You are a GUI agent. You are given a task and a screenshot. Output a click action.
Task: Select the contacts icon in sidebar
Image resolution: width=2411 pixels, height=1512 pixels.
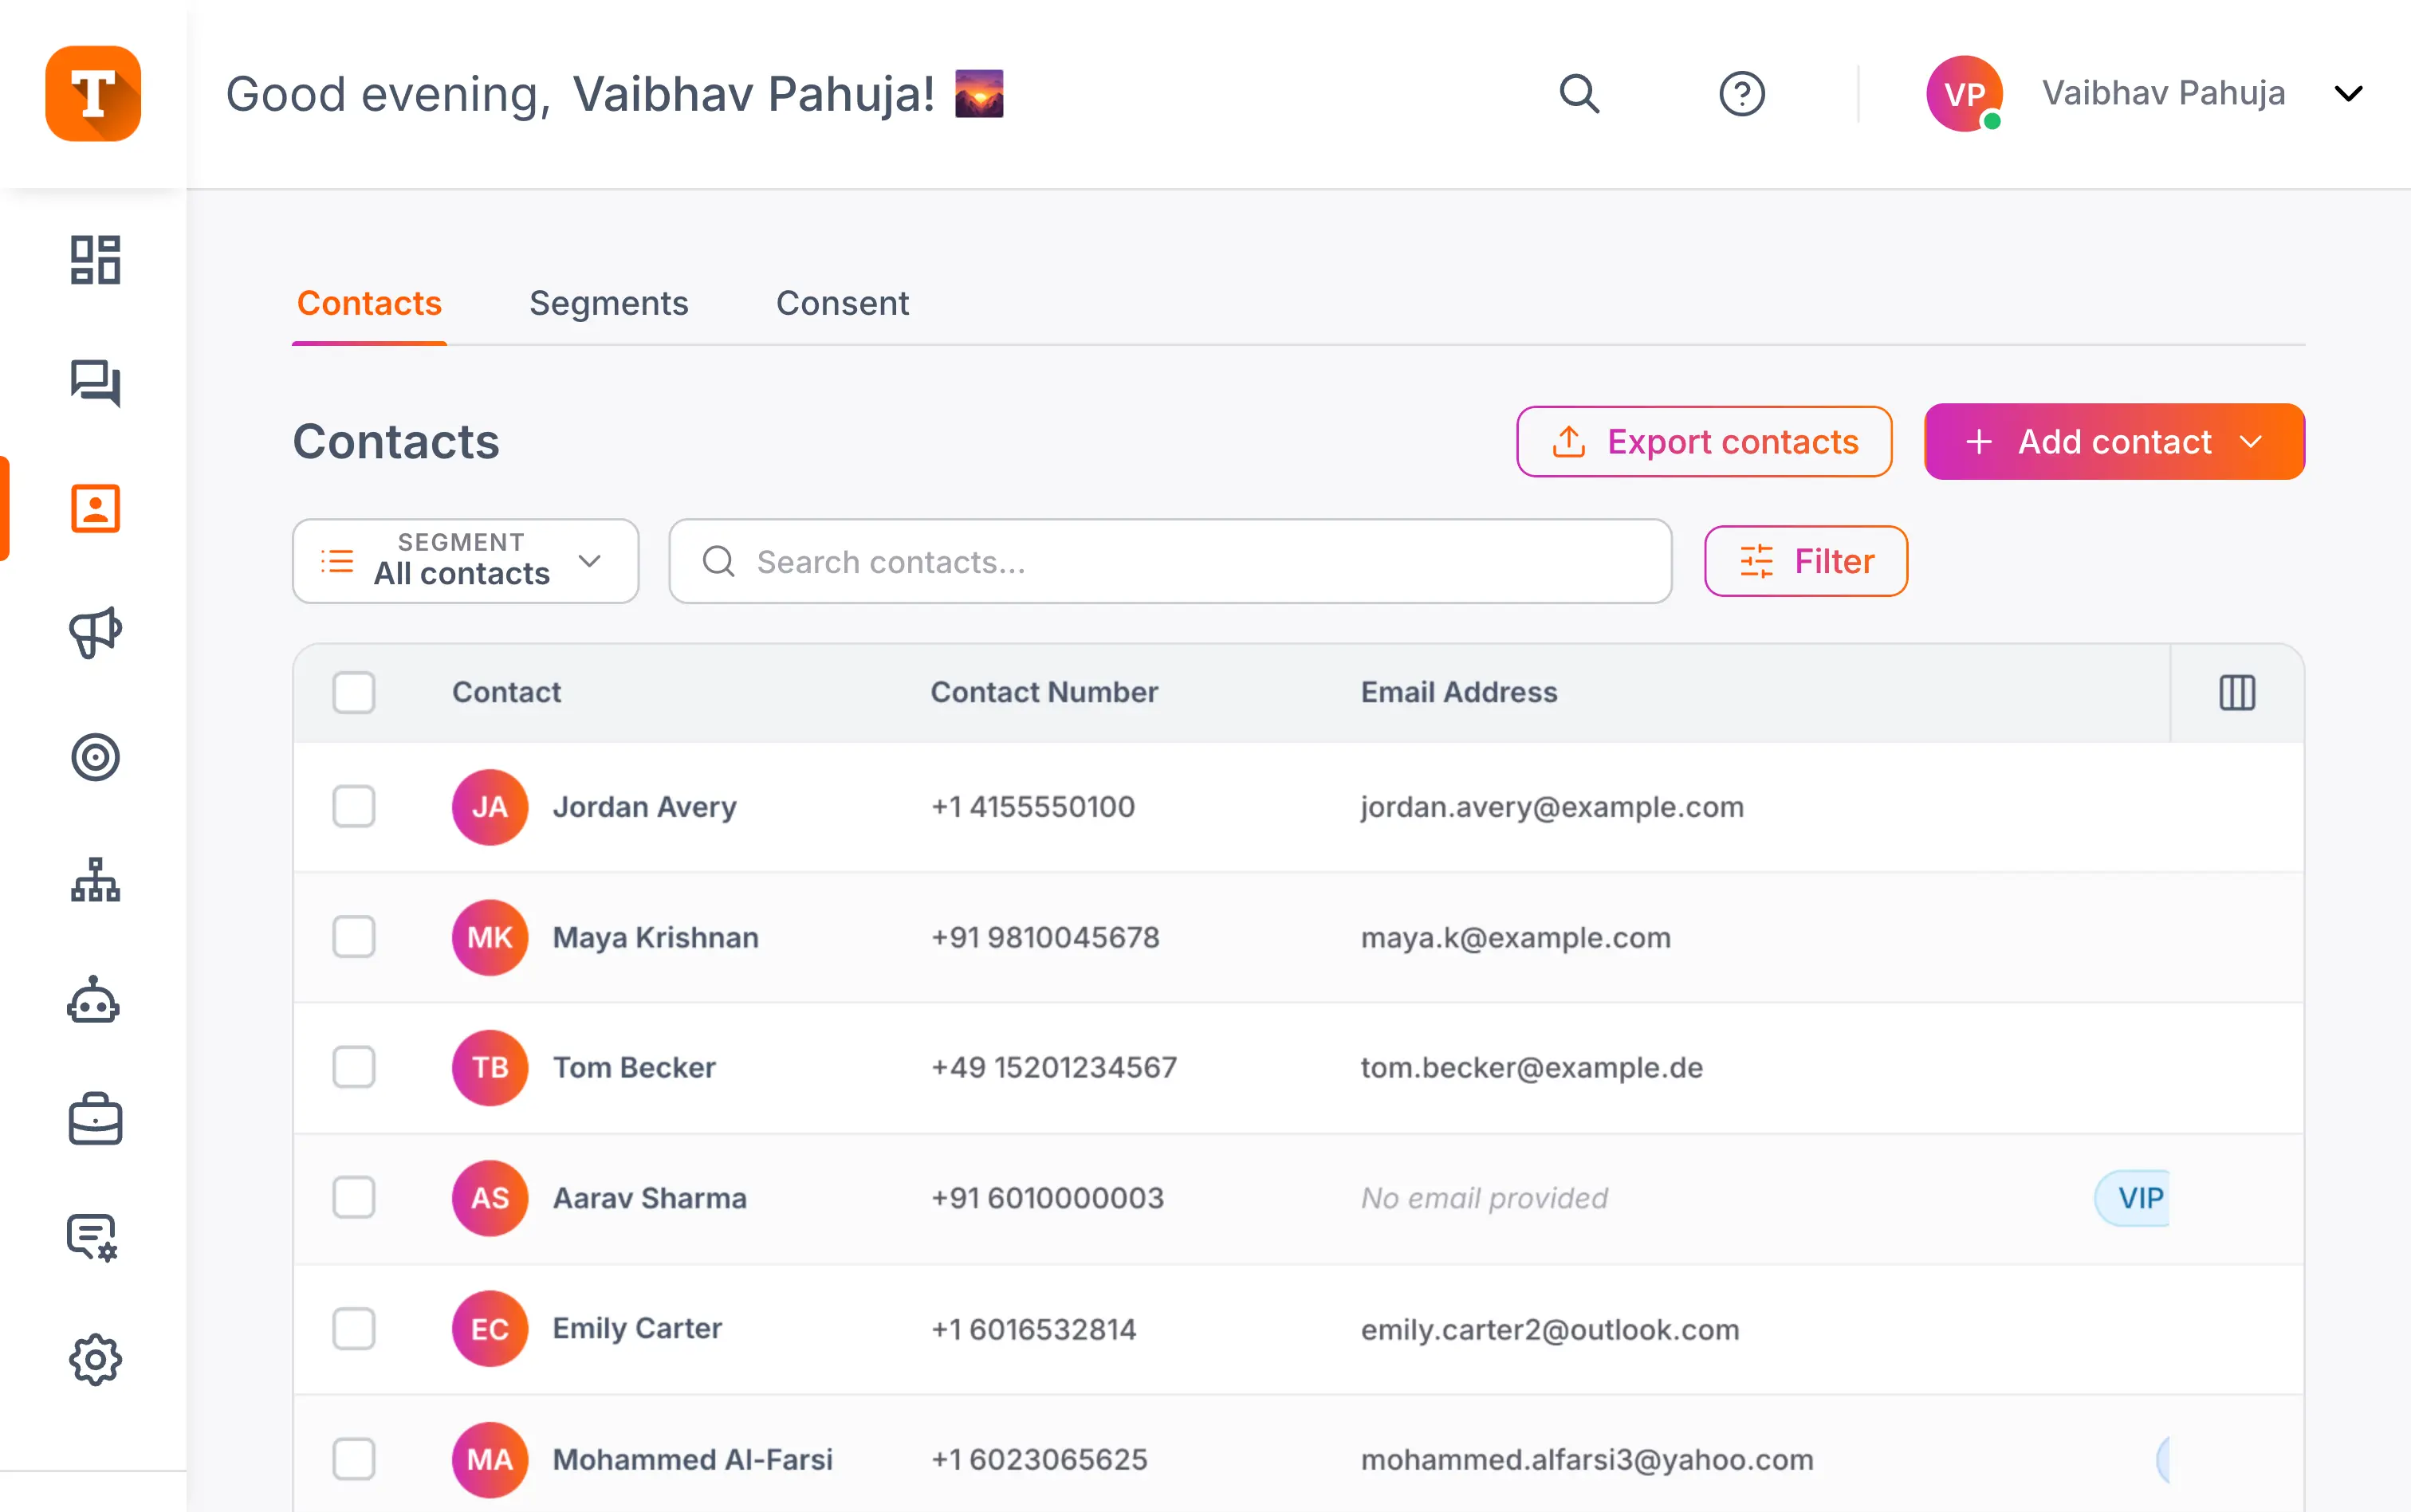(x=95, y=508)
